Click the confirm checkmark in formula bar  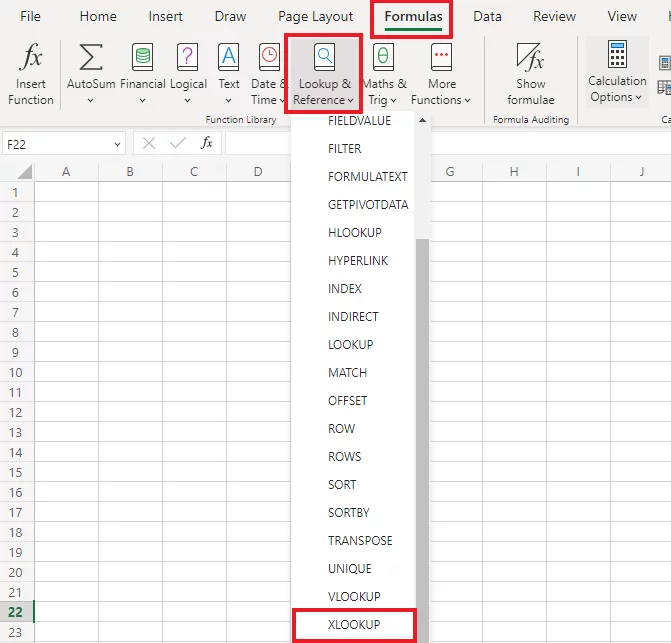(x=178, y=143)
